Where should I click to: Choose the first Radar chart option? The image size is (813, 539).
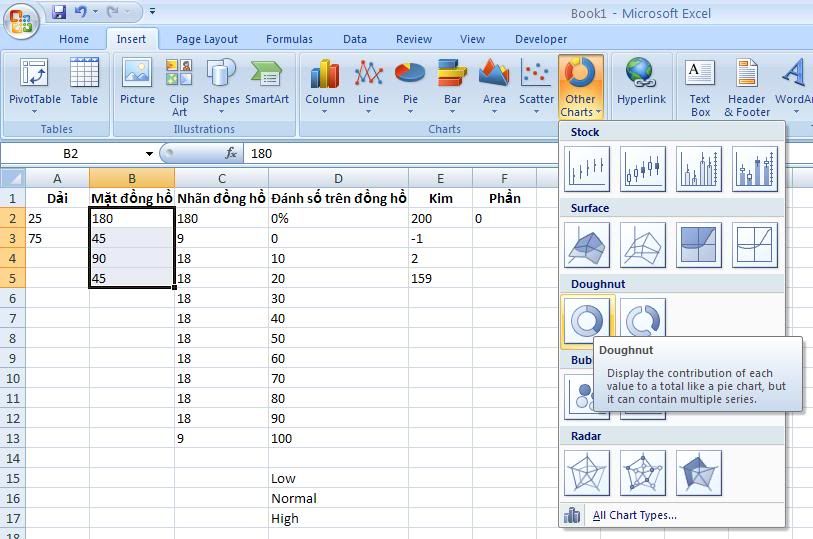click(x=586, y=472)
